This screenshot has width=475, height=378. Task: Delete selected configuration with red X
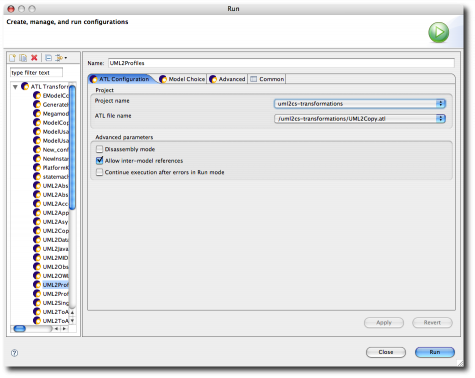(x=34, y=58)
